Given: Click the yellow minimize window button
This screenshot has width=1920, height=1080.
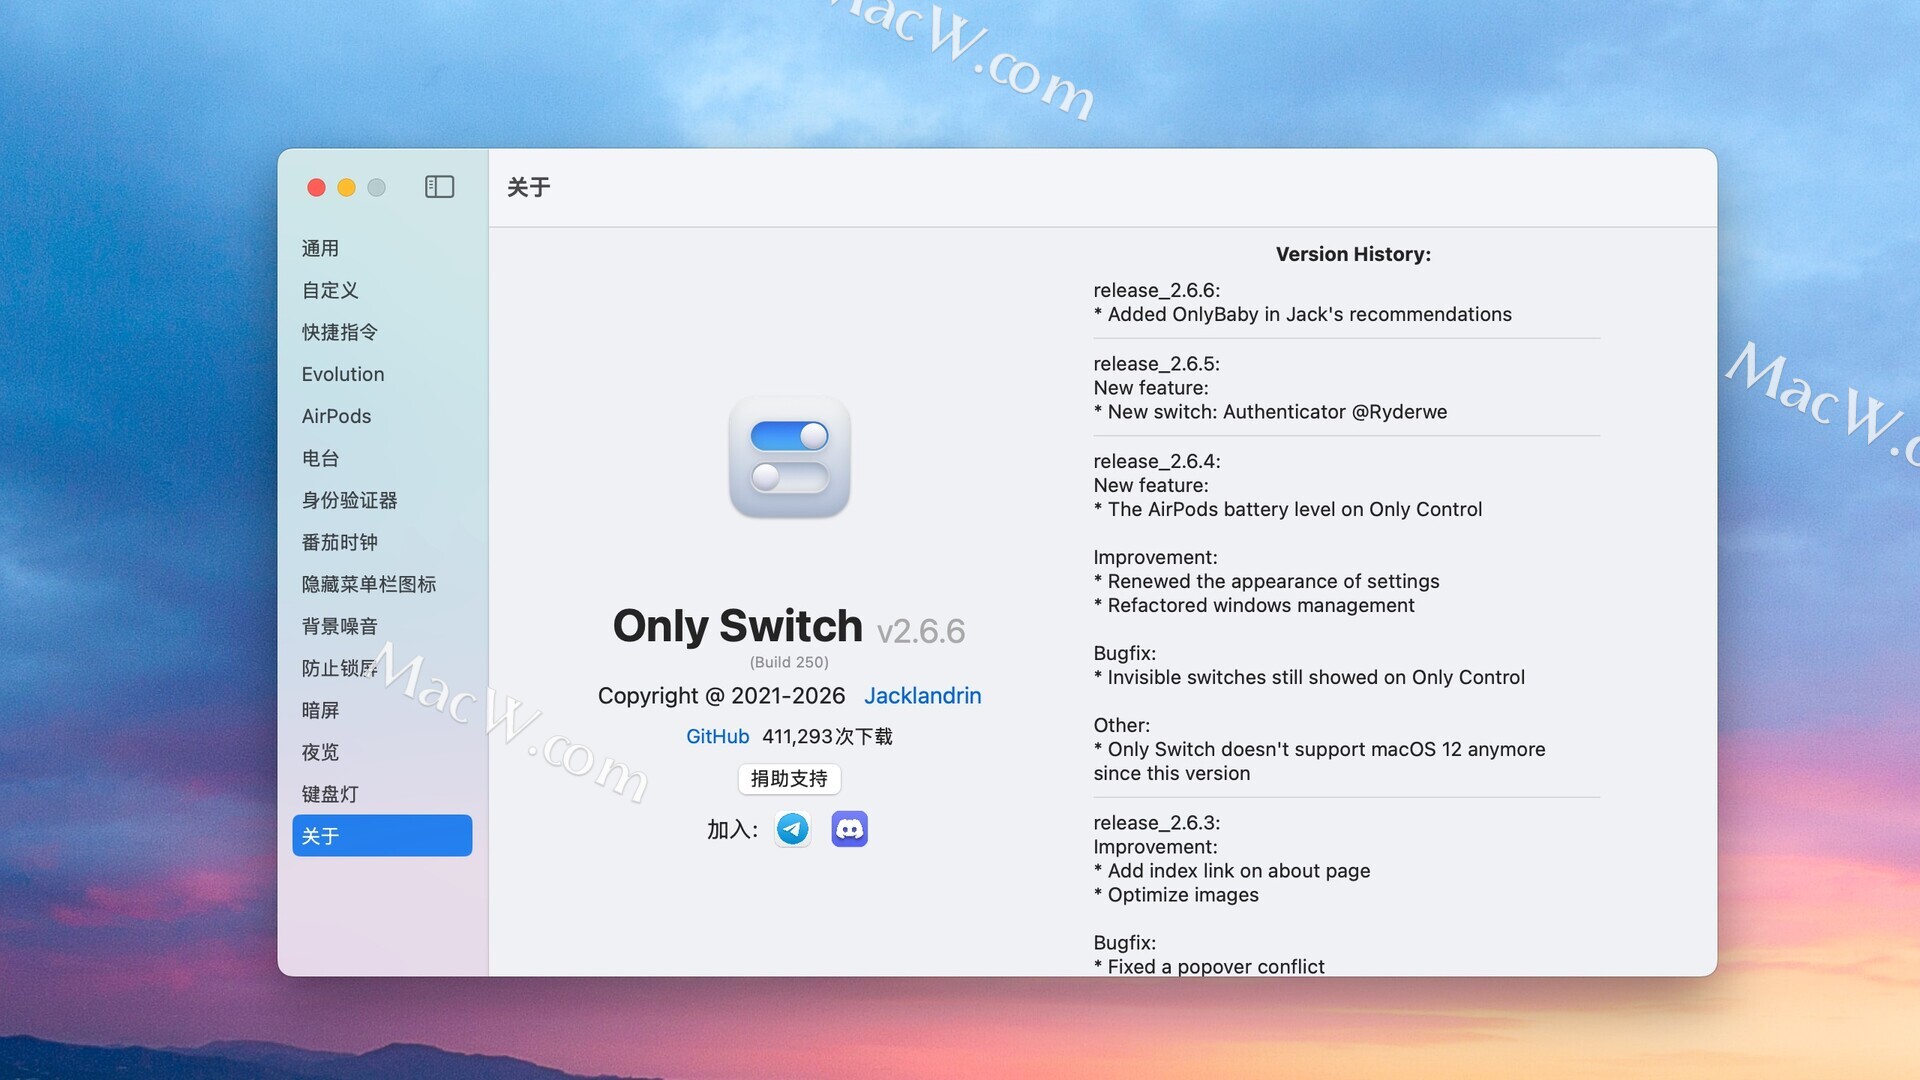Looking at the screenshot, I should (x=346, y=187).
